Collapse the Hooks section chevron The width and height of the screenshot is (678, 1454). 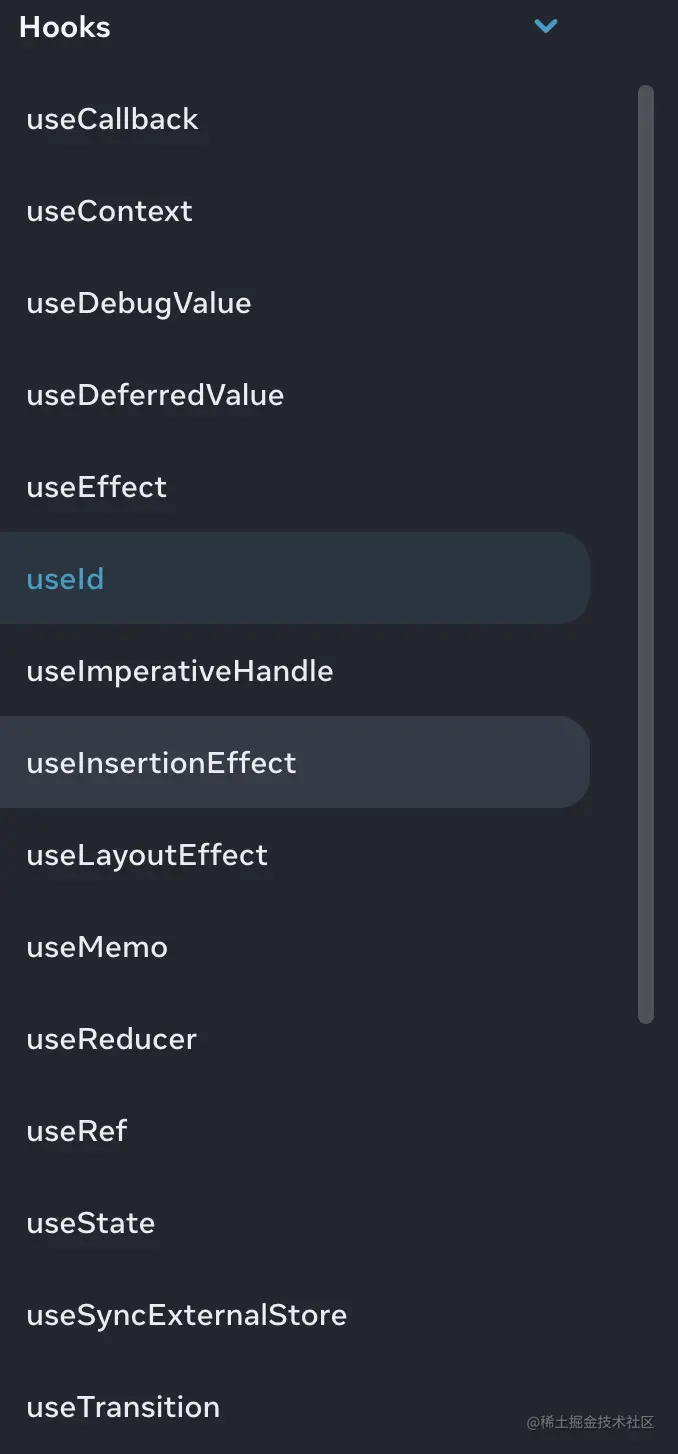546,26
